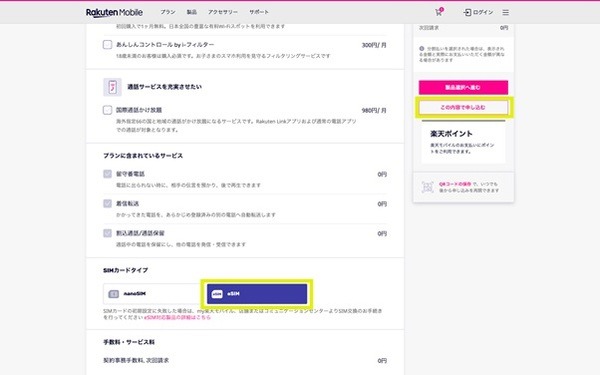Click the QRコードの保存 link
Screen dimensions: 600x375
pyautogui.click(x=455, y=184)
